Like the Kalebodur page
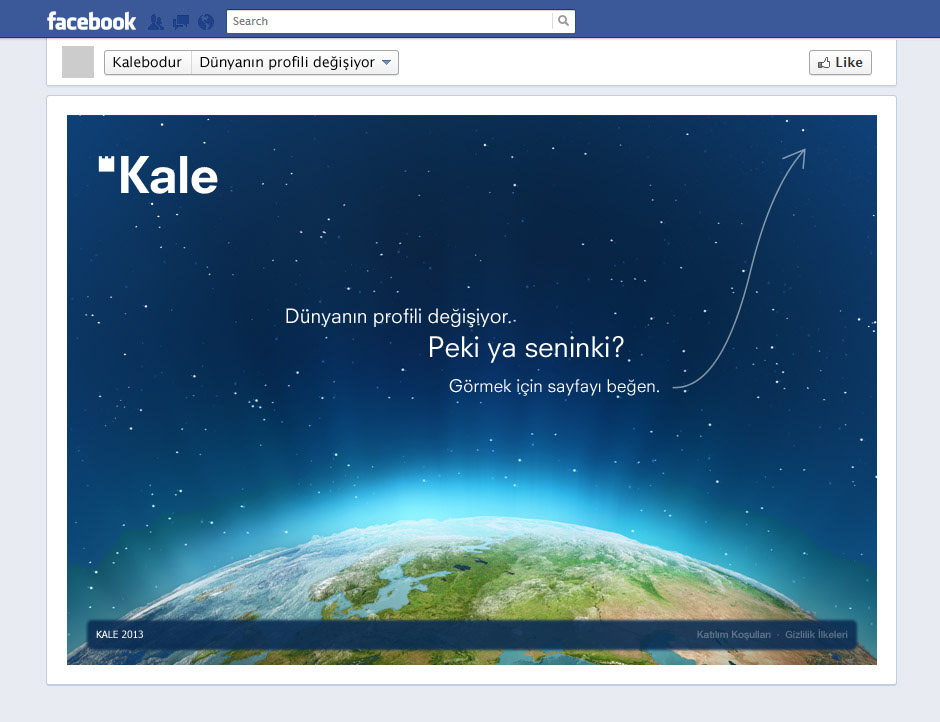Image resolution: width=940 pixels, height=722 pixels. (x=840, y=62)
